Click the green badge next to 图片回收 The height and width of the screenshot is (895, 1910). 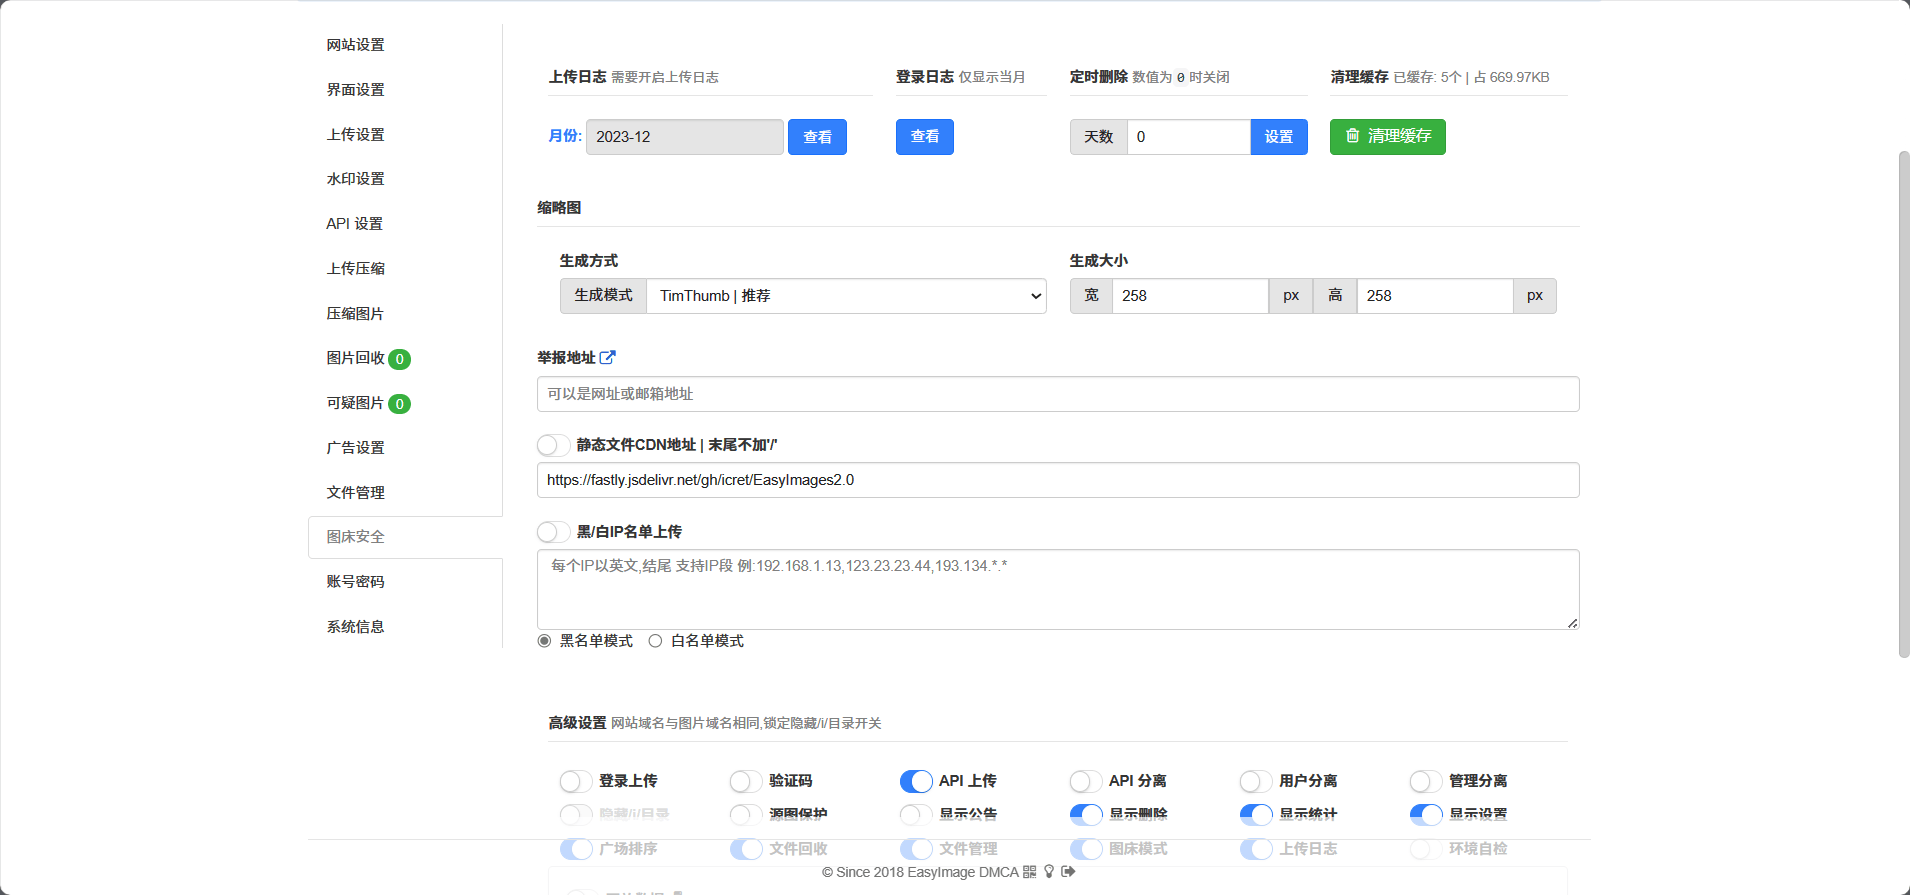(399, 359)
